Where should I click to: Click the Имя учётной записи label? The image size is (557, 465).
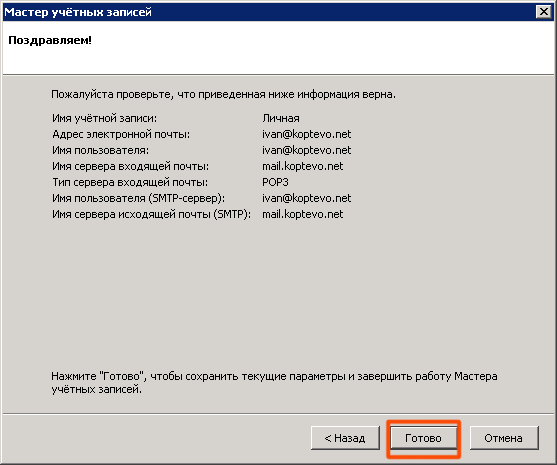click(104, 118)
